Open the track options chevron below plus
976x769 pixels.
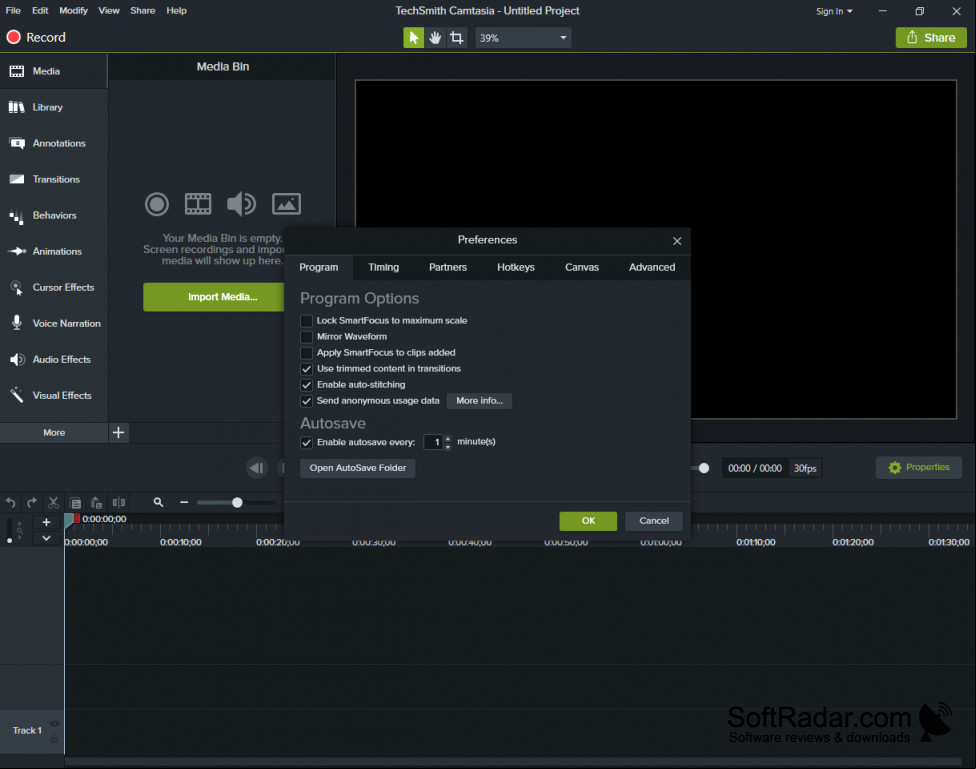[46, 538]
